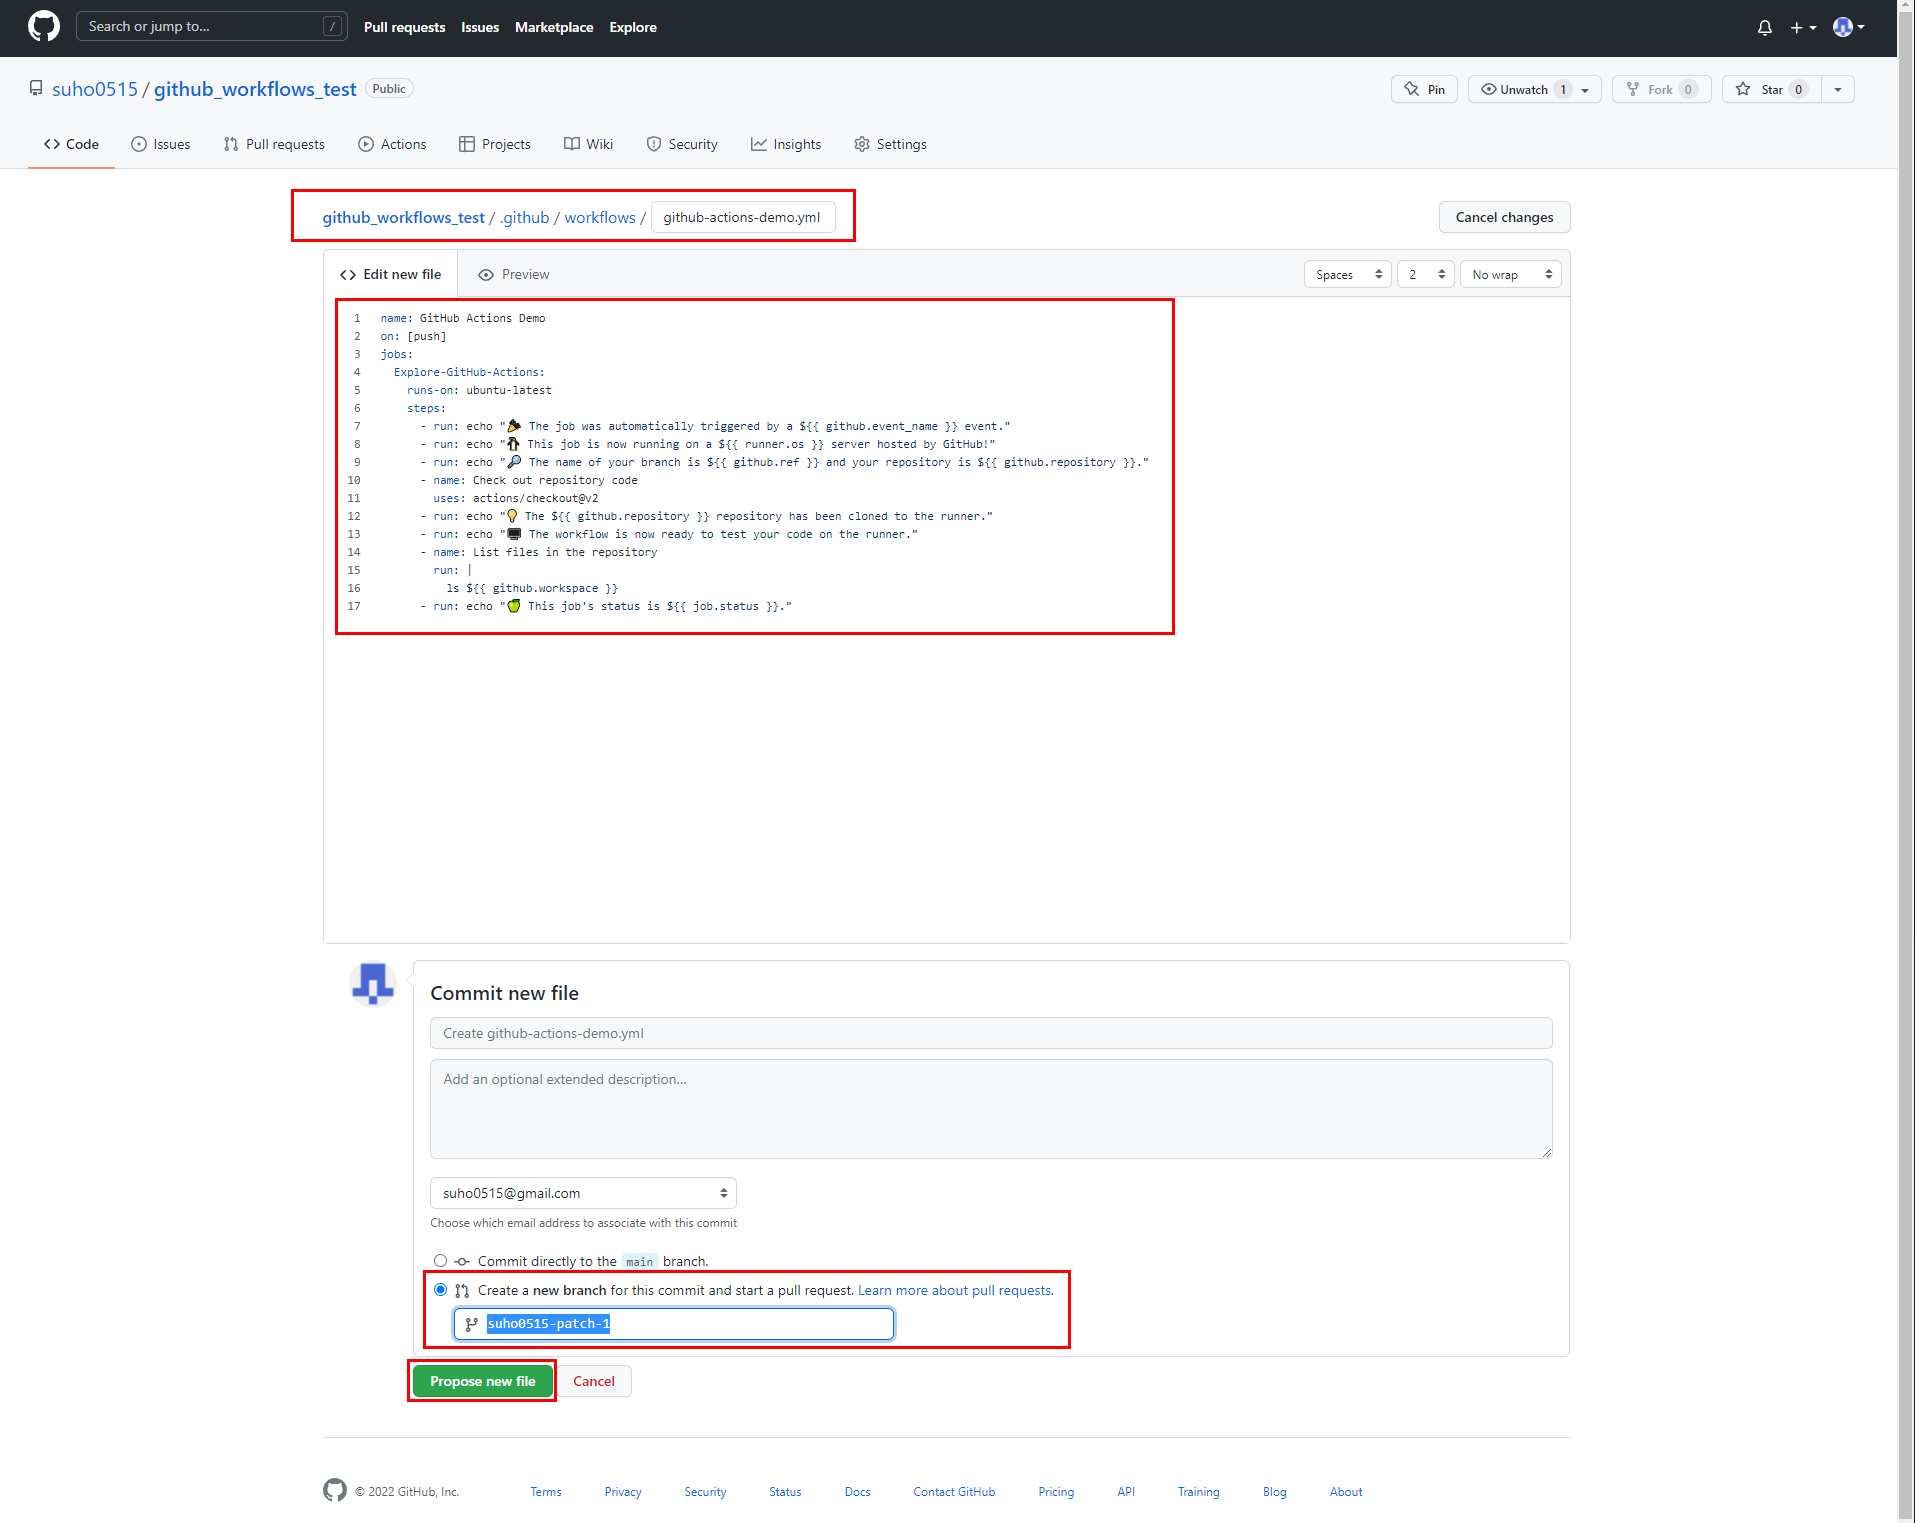Open the suho0515 owner profile link
The image size is (1915, 1523).
95,89
